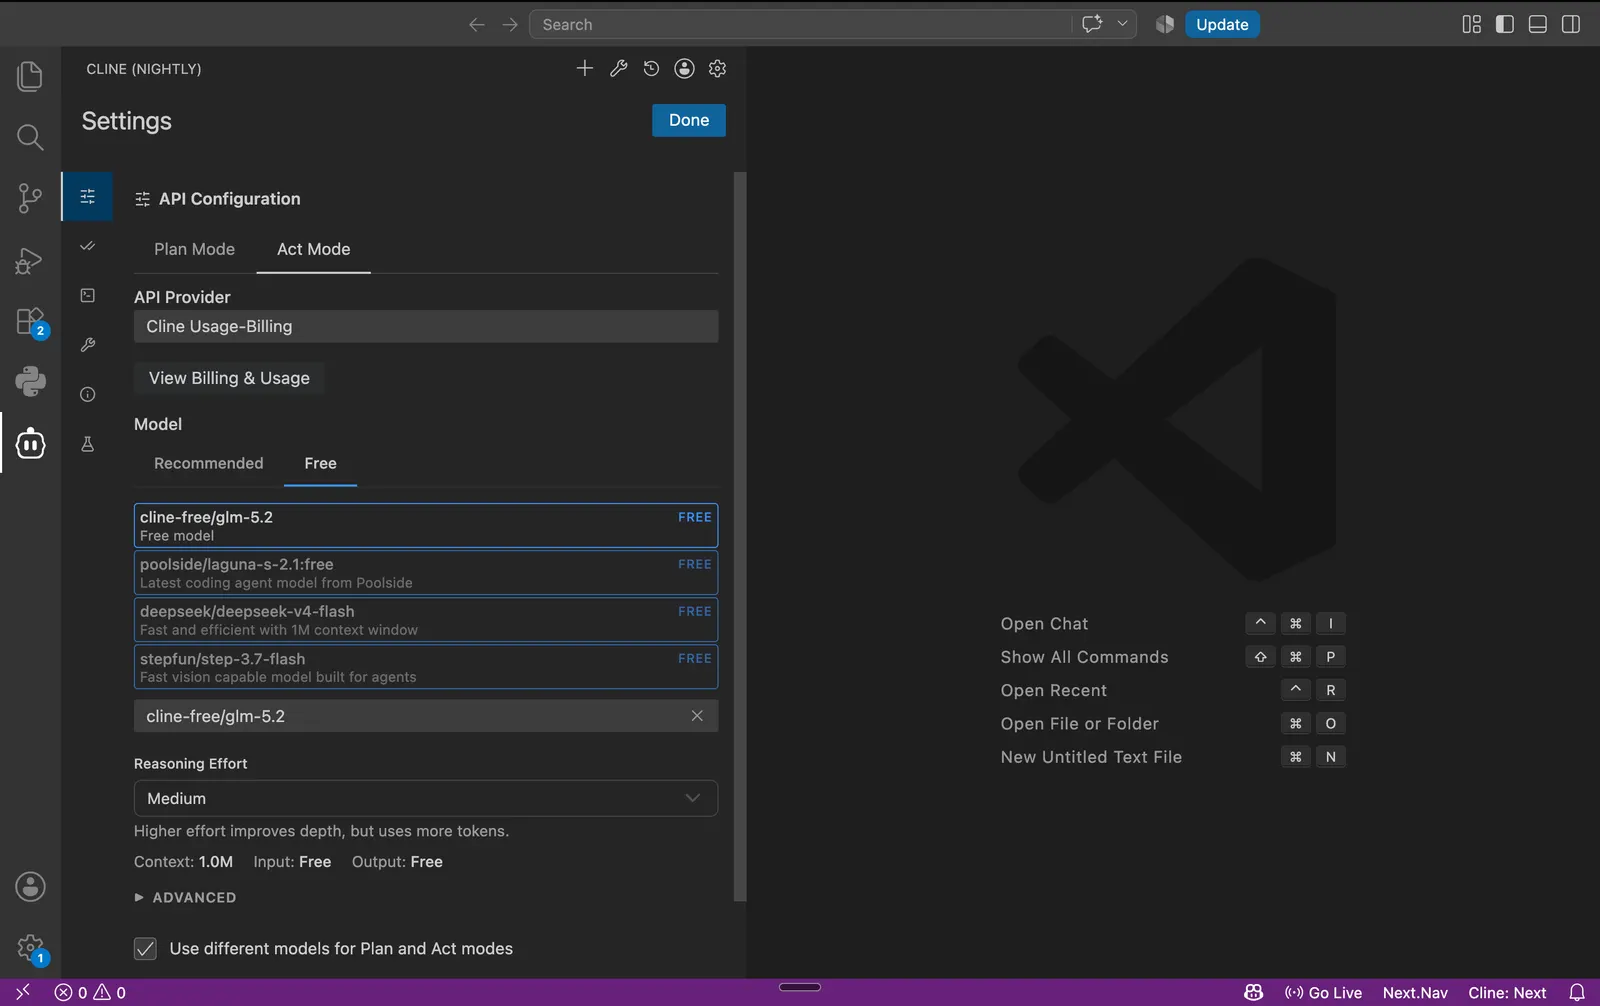Switch to Act Mode tab

tap(313, 249)
